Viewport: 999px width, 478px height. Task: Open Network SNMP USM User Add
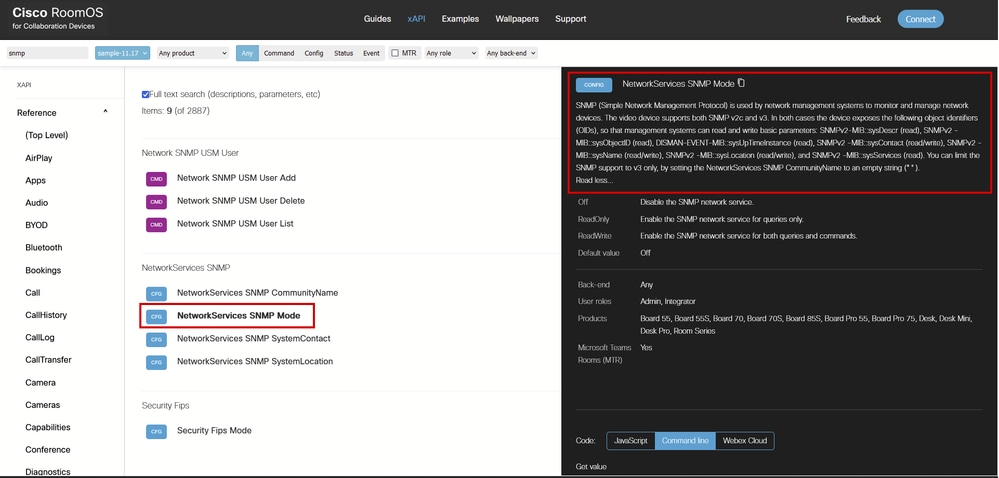pyautogui.click(x=236, y=178)
